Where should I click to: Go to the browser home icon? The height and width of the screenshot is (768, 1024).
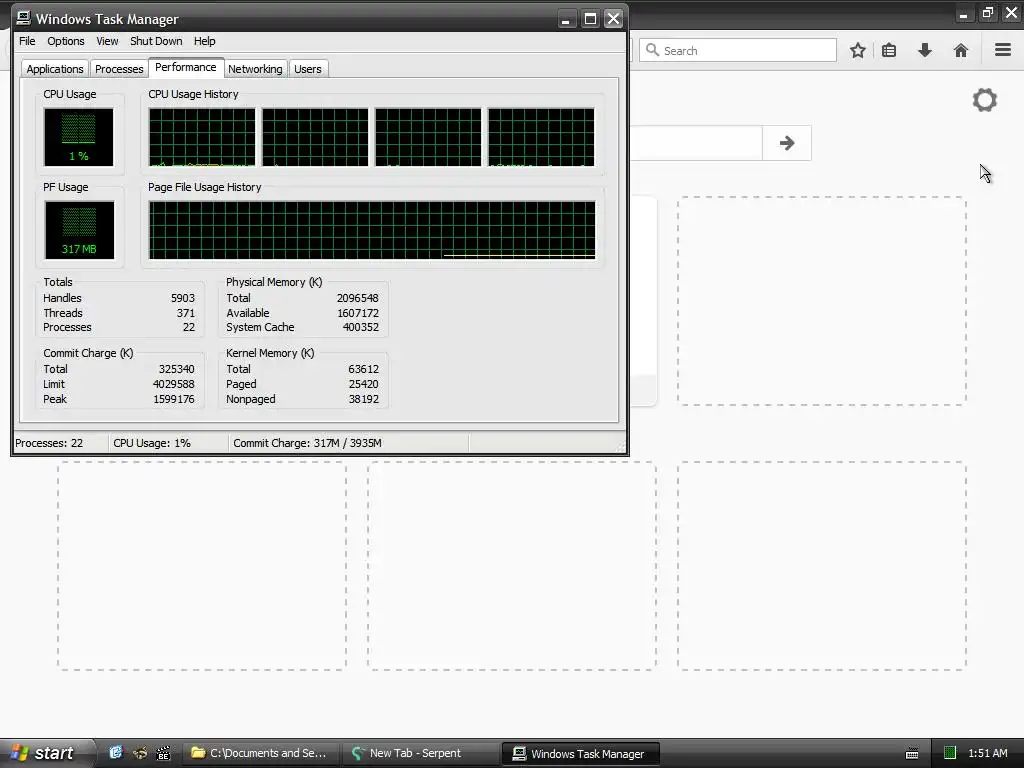click(x=961, y=50)
